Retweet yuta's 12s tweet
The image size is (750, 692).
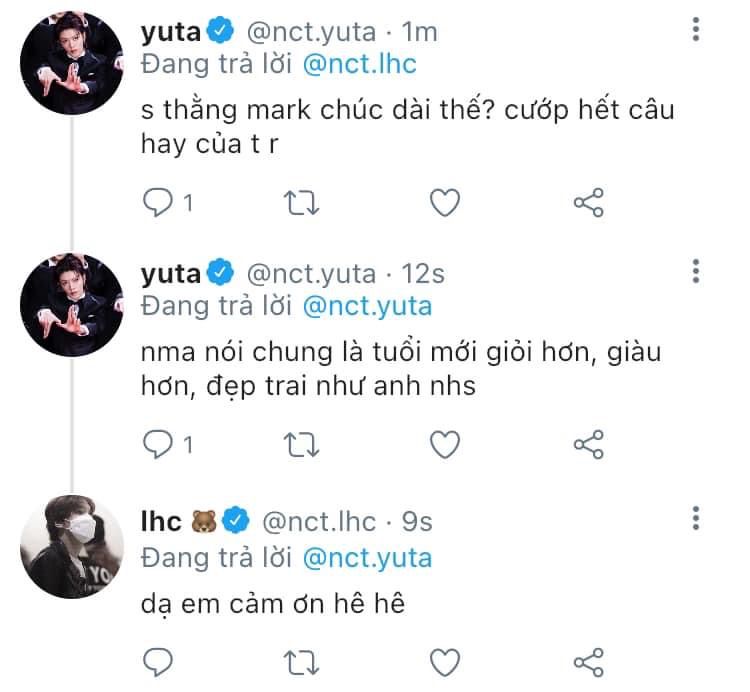[301, 445]
